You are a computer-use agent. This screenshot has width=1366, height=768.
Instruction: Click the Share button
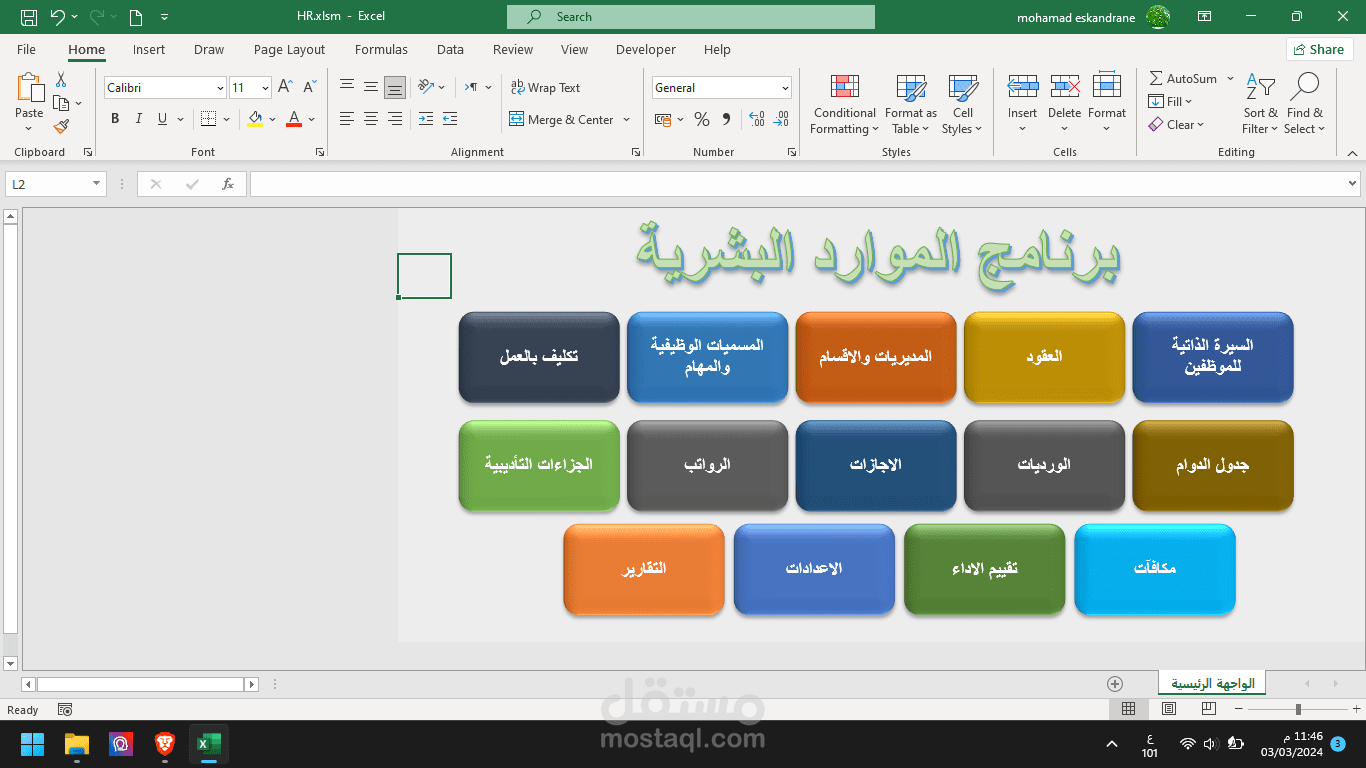point(1319,48)
